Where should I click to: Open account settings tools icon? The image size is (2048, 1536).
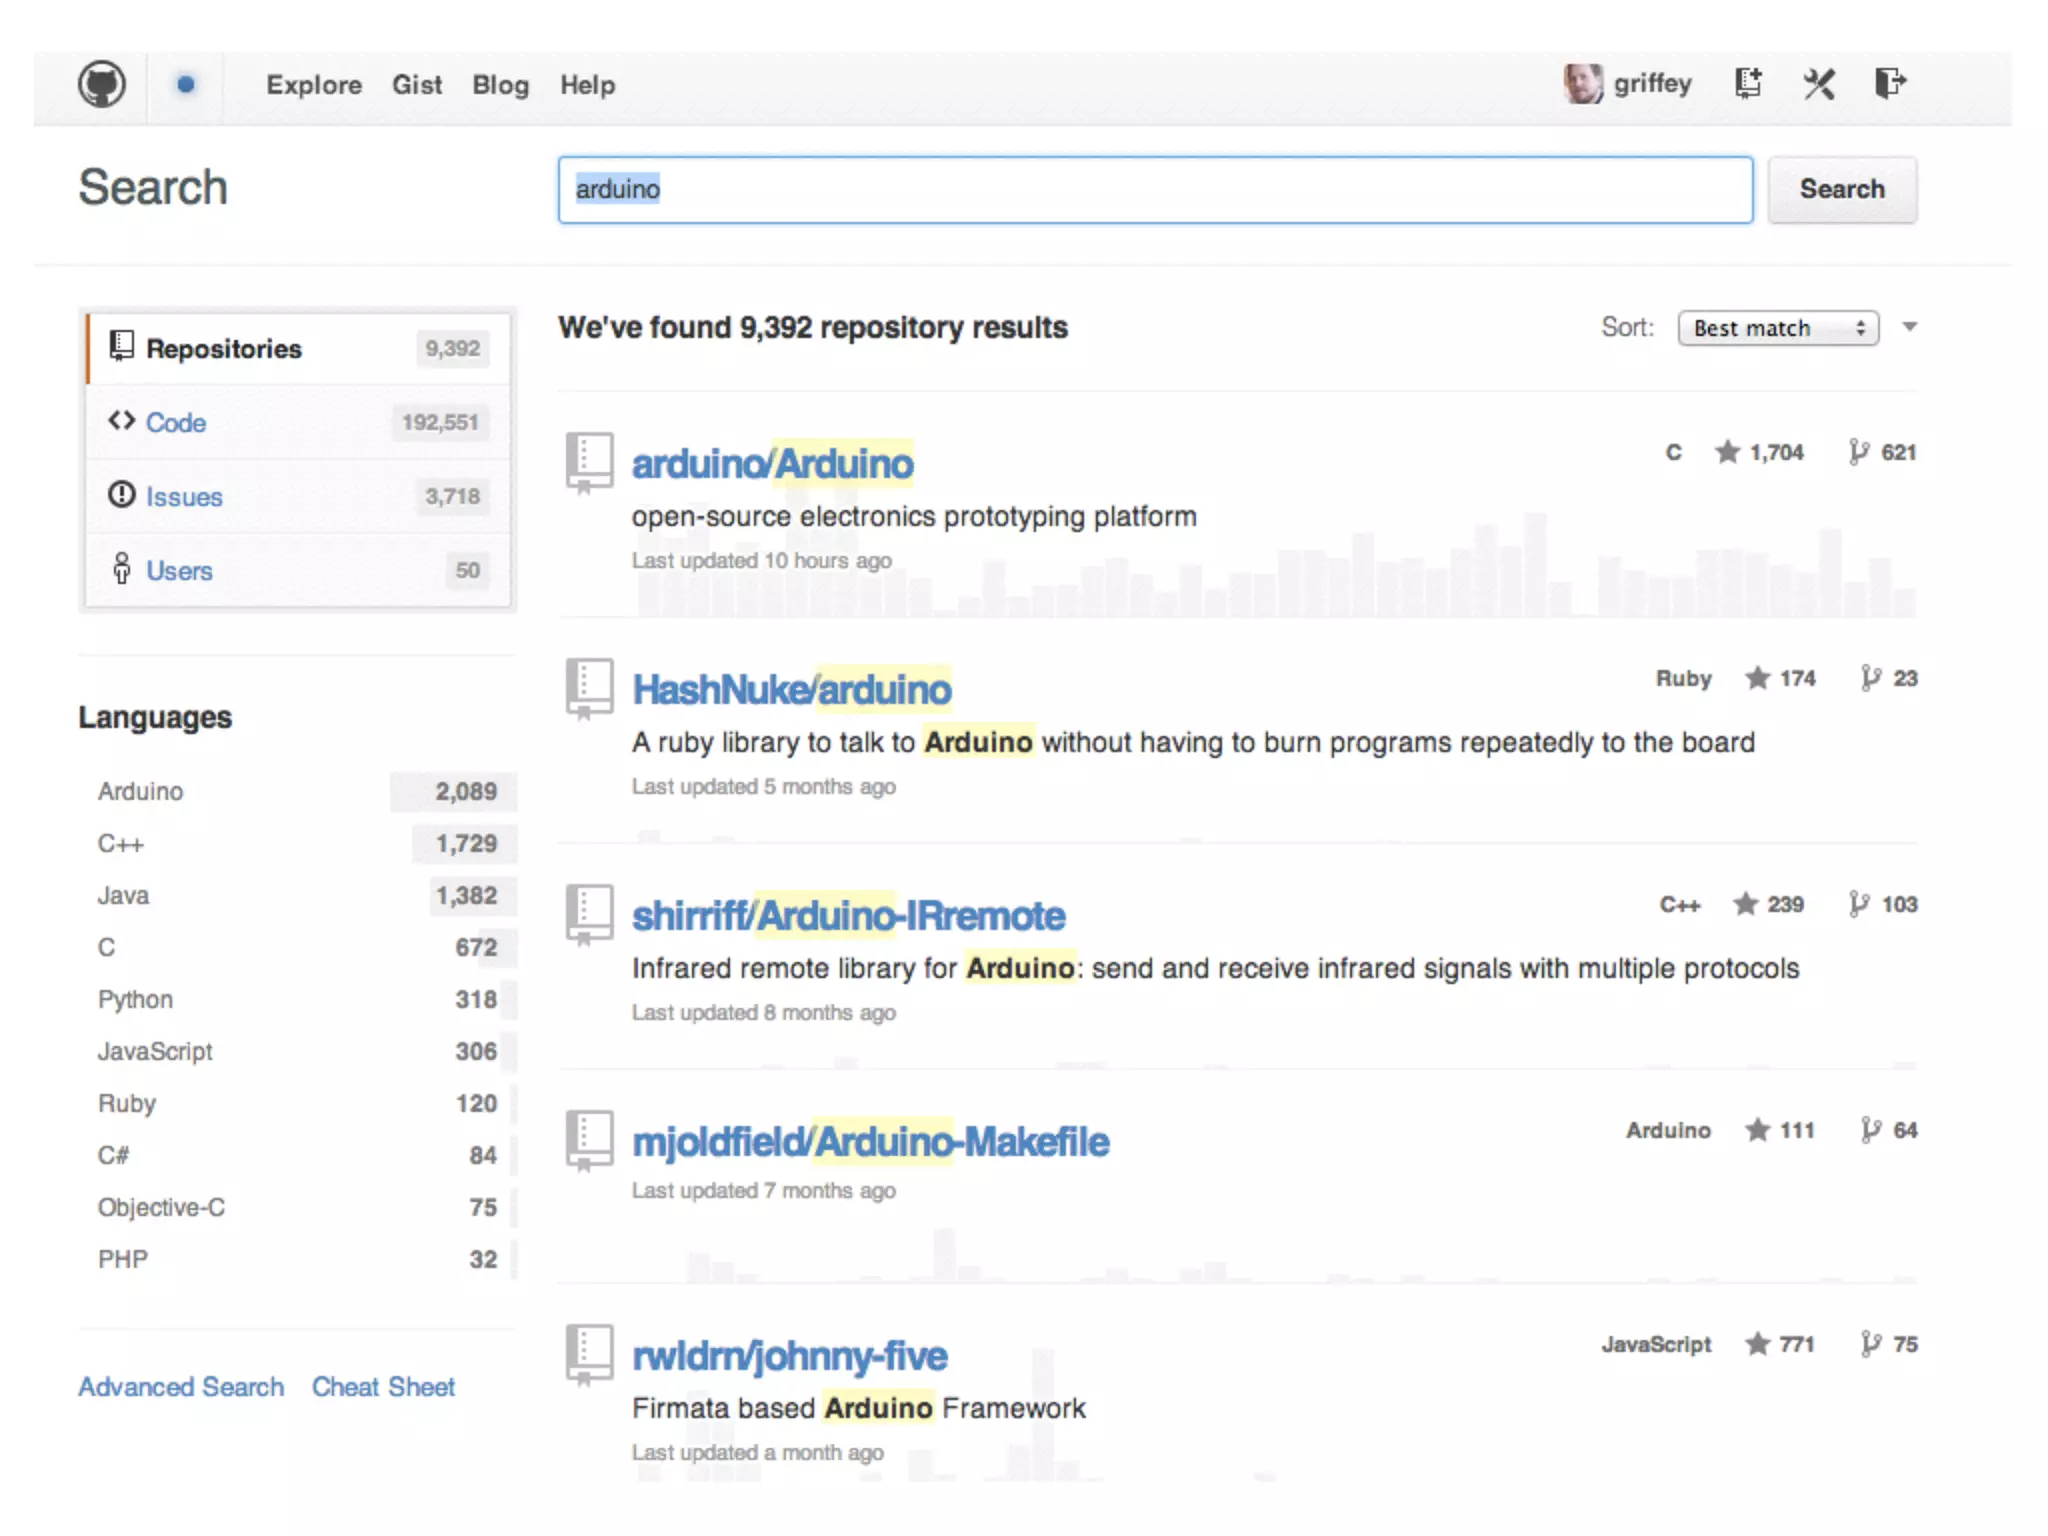[x=1819, y=84]
